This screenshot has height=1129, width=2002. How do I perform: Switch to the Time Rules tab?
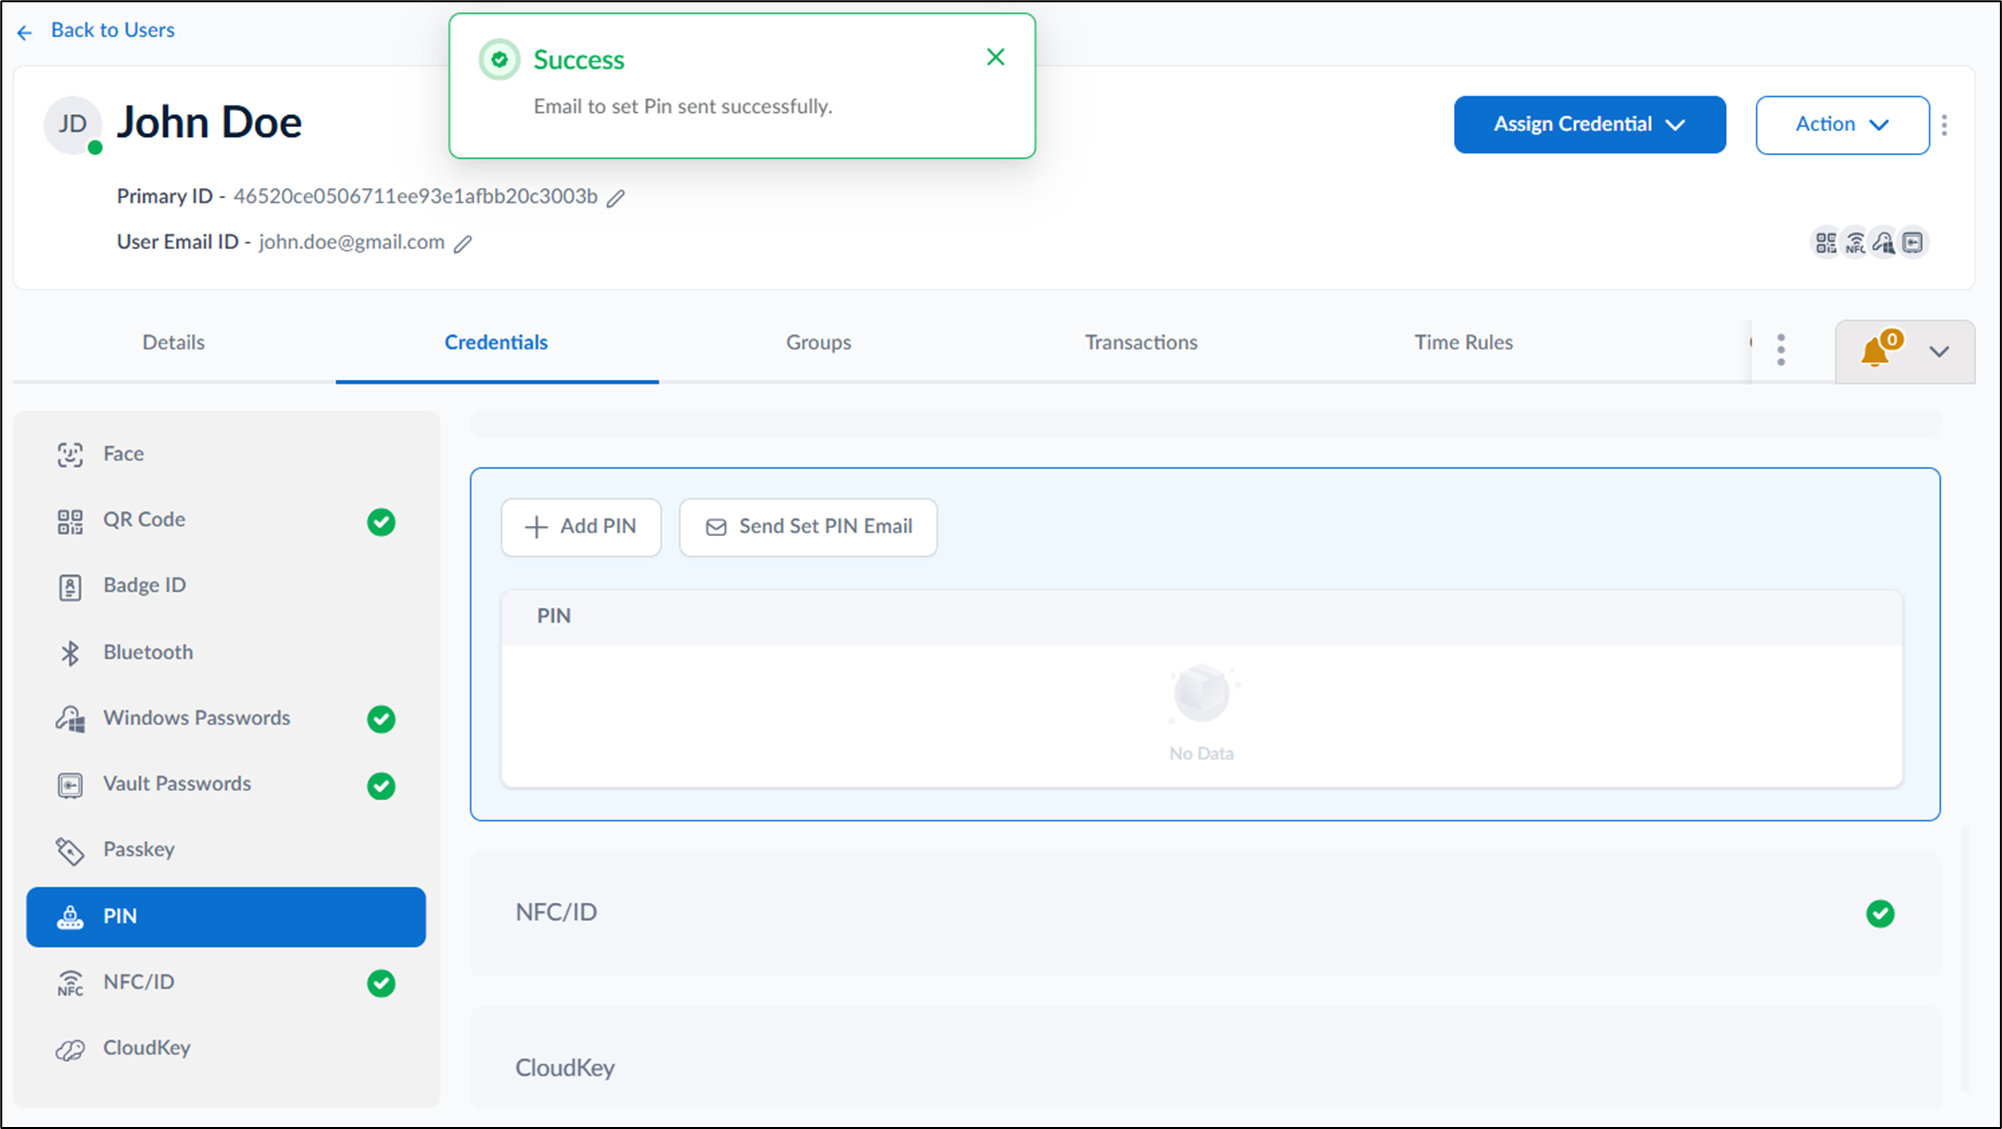point(1463,342)
